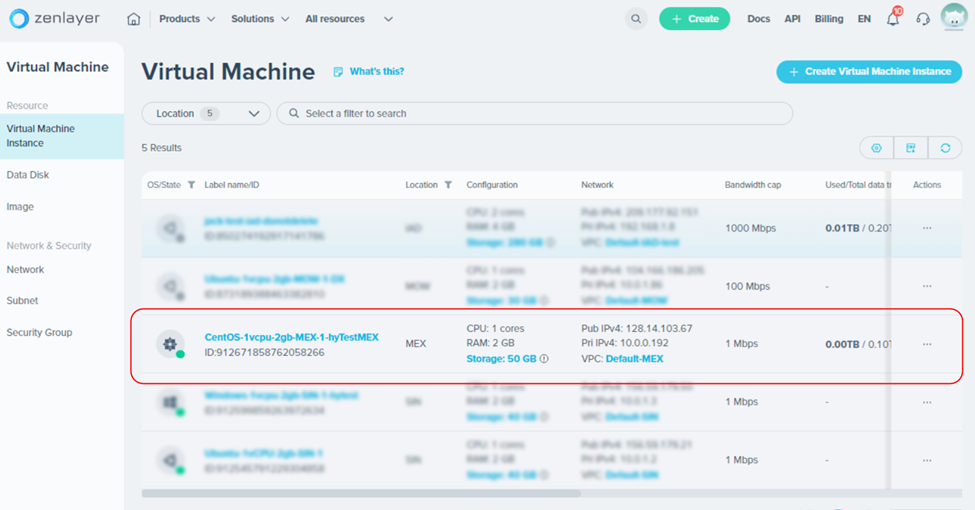Screen dimensions: 975x510
Task: Open the Default-MEX VPC link
Action: pyautogui.click(x=634, y=359)
